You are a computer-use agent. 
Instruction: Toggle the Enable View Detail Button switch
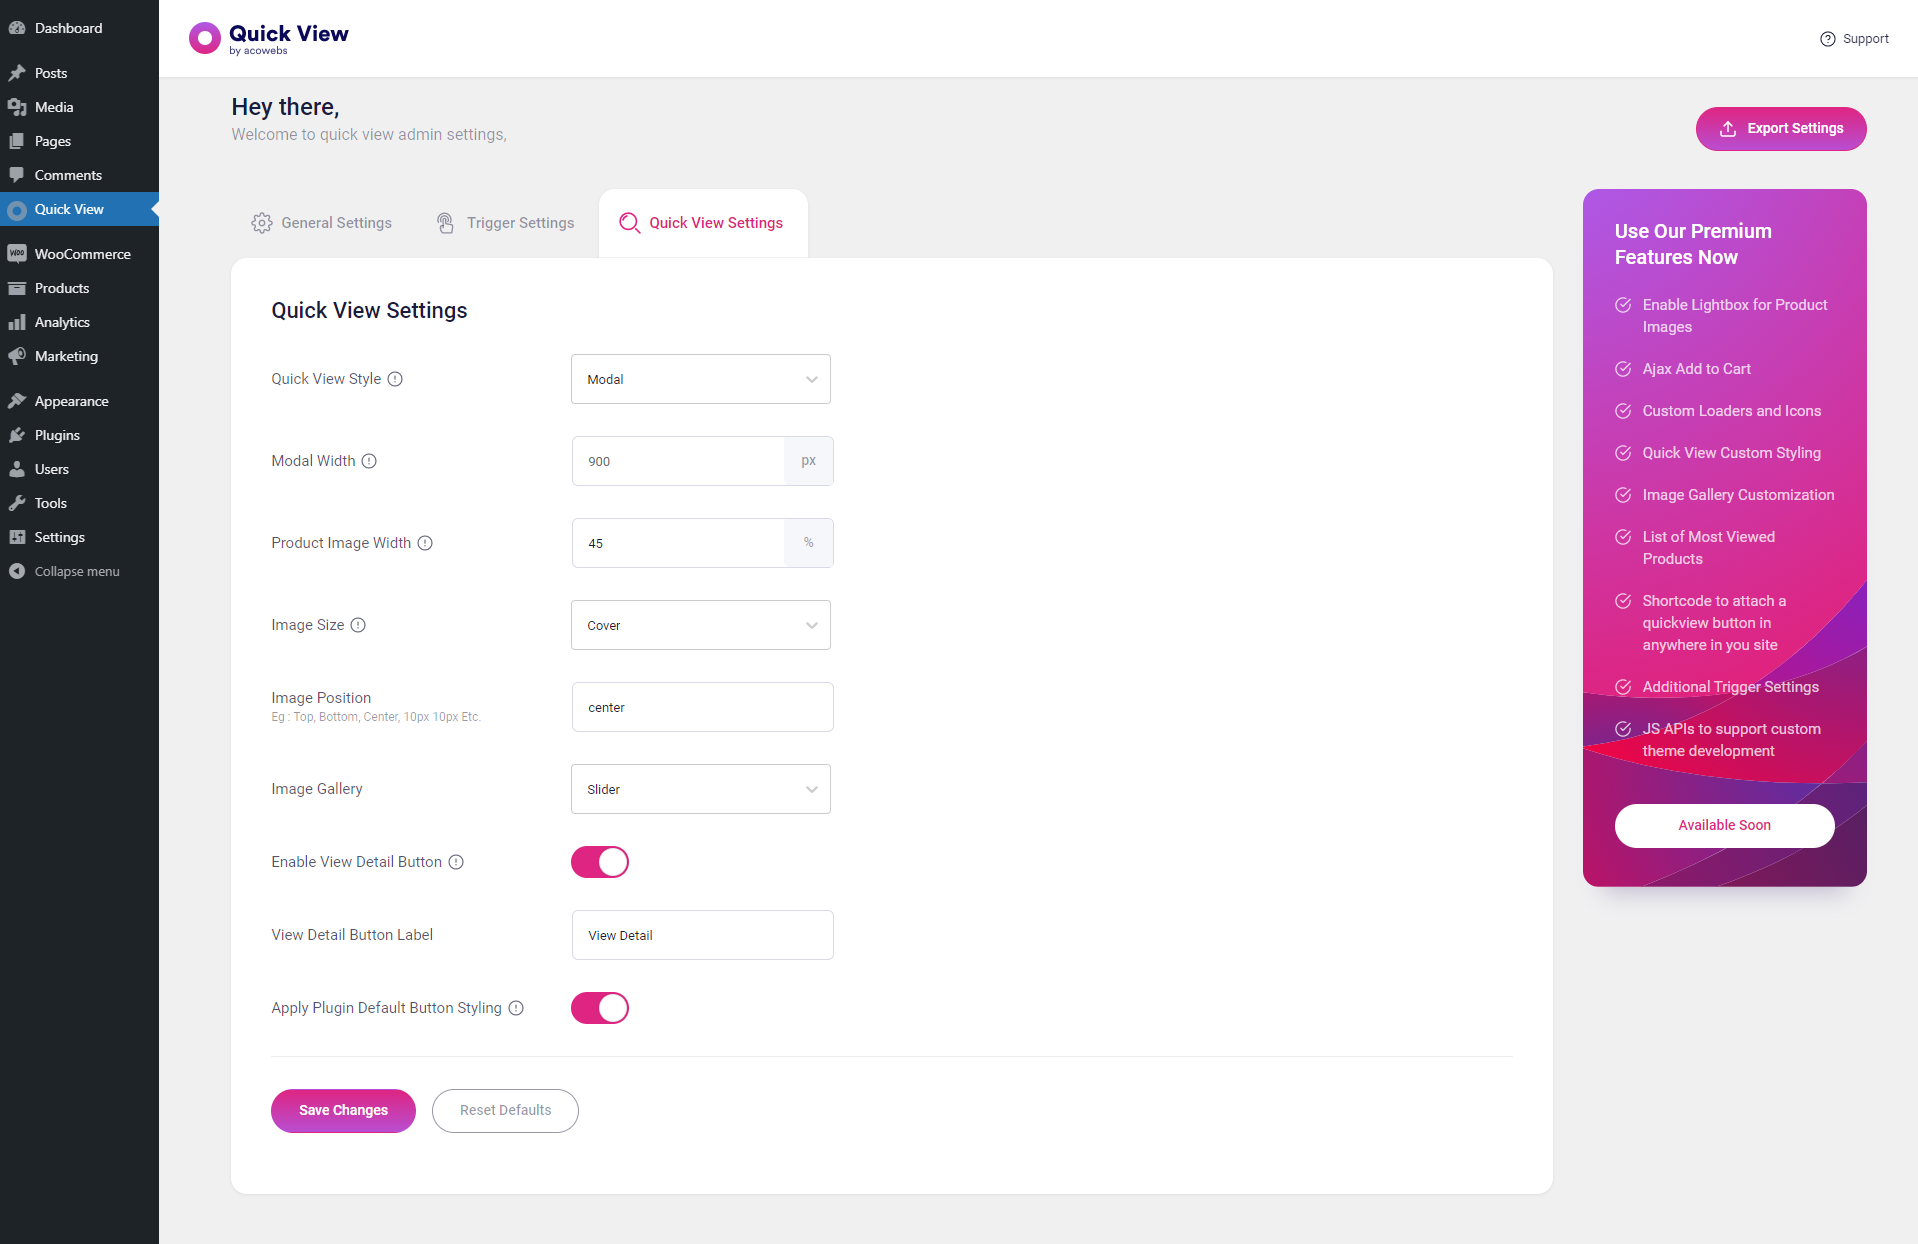(600, 862)
